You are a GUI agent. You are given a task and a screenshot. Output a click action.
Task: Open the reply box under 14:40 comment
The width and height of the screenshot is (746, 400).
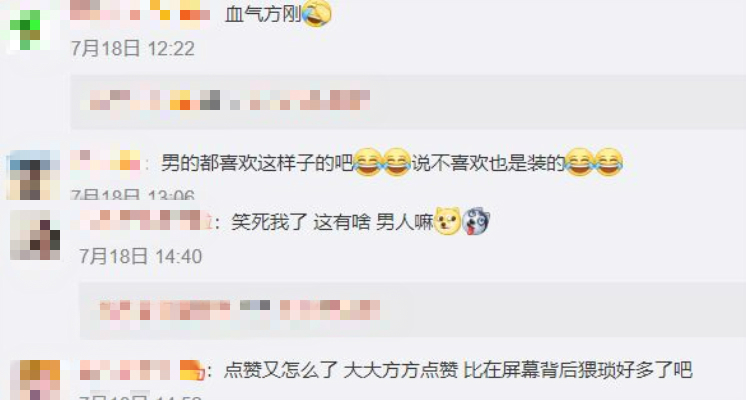tap(412, 310)
